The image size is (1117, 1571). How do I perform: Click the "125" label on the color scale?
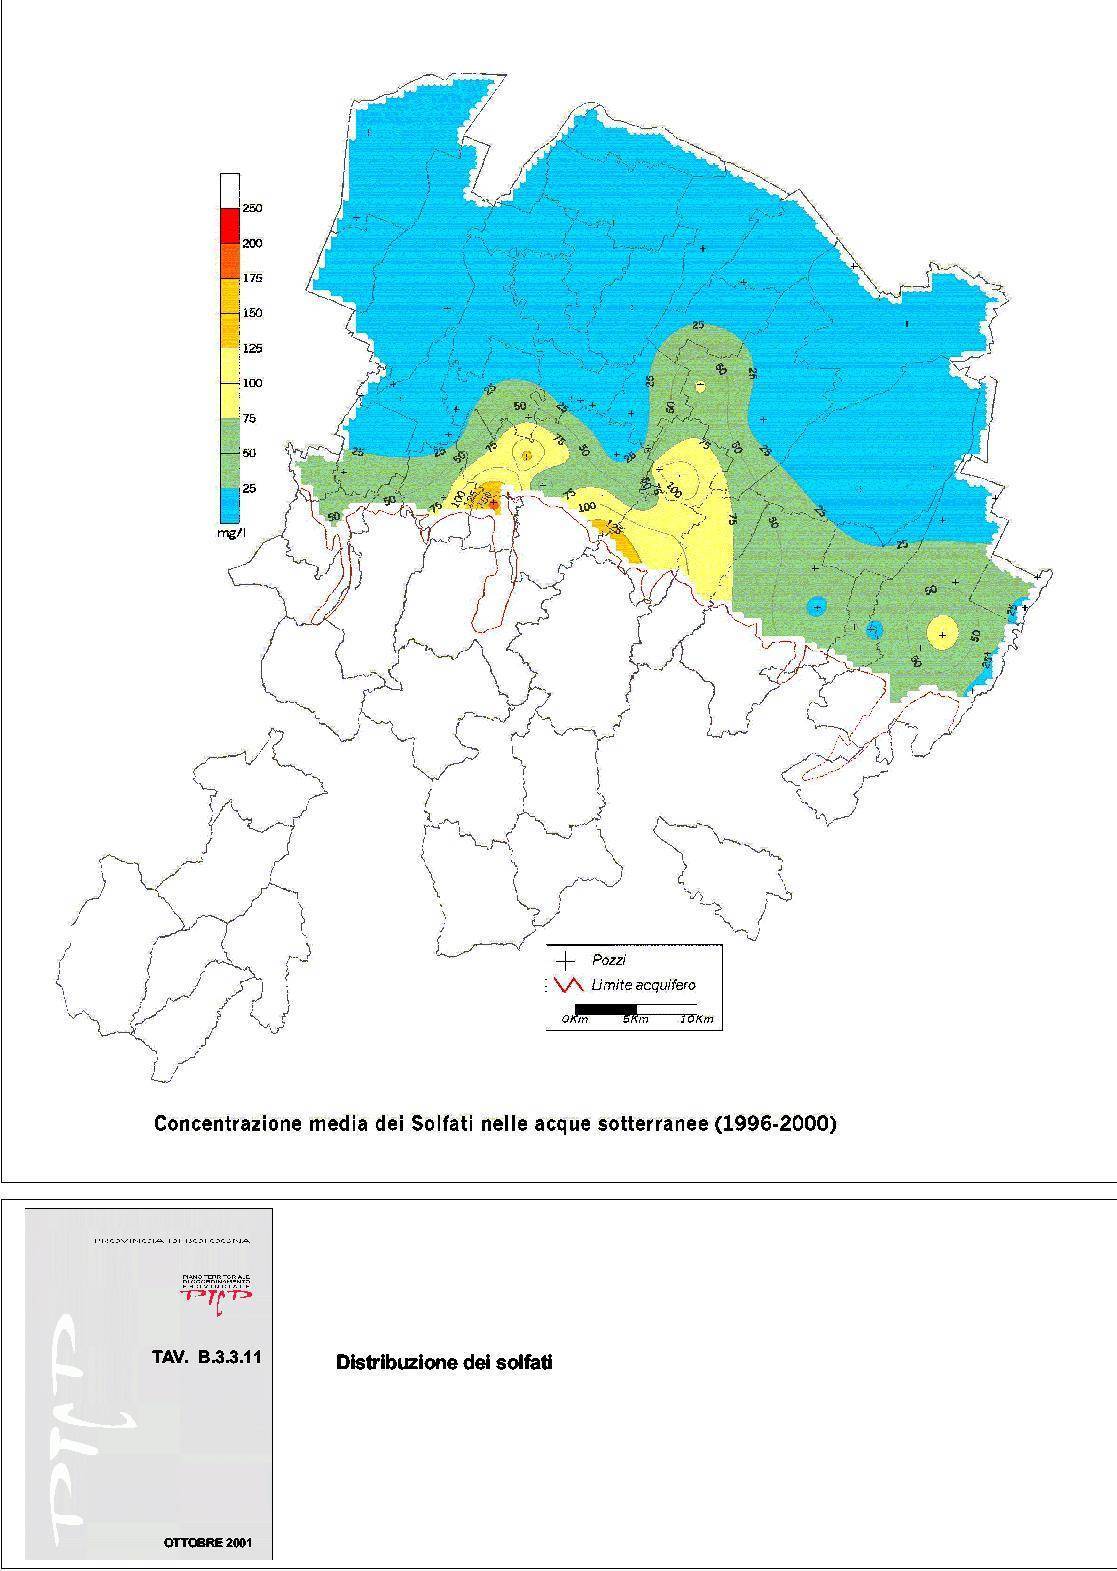click(x=253, y=348)
